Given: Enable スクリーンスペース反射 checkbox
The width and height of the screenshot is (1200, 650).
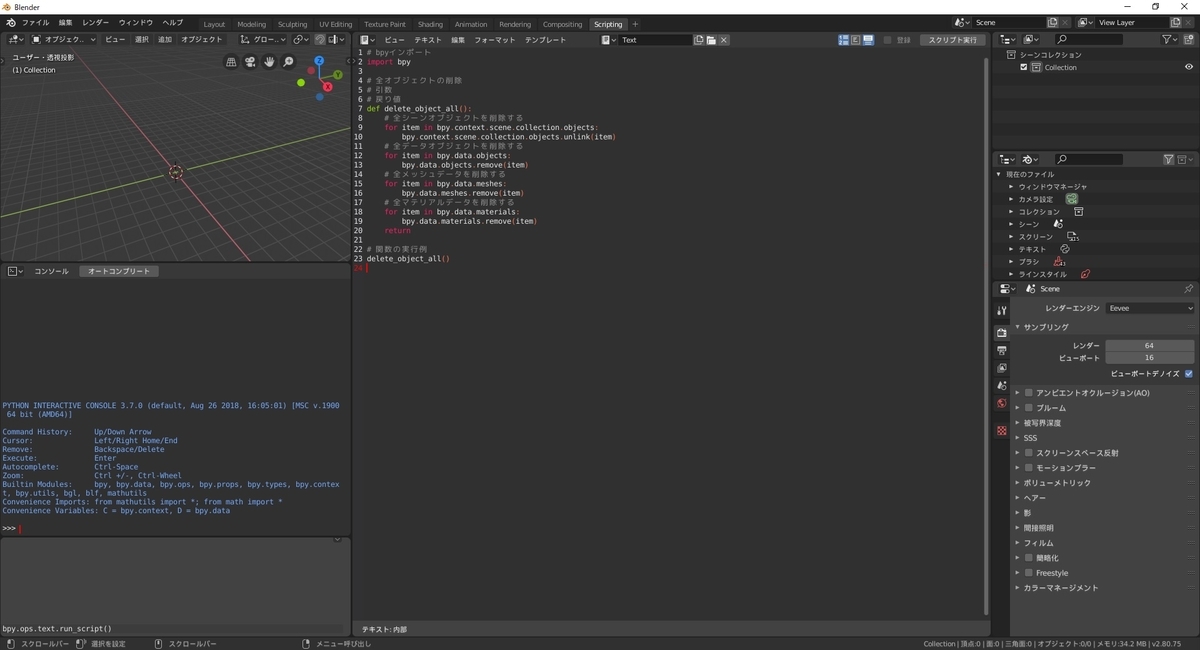Looking at the screenshot, I should (x=1028, y=453).
